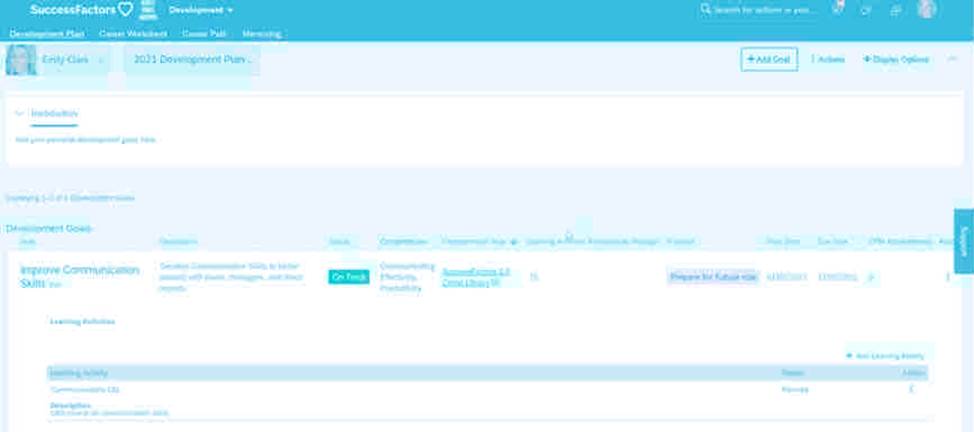The width and height of the screenshot is (974, 432).
Task: Click the Learning Activities section label
Action: (x=83, y=322)
